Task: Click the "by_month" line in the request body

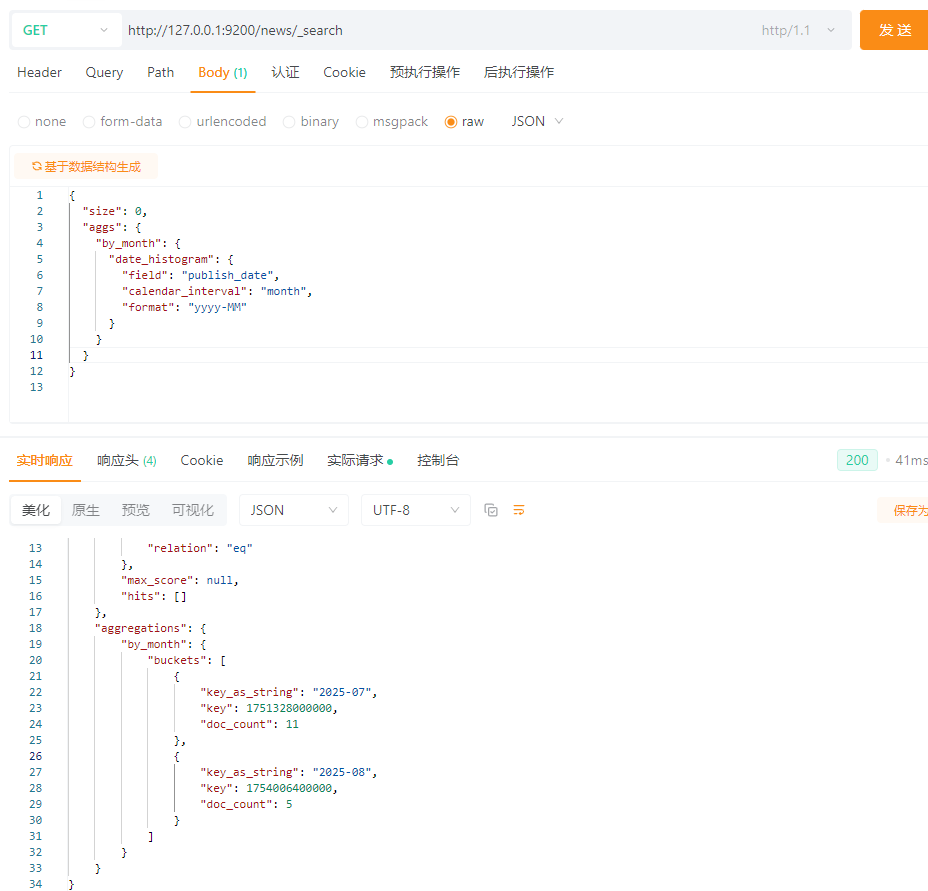Action: click(138, 243)
